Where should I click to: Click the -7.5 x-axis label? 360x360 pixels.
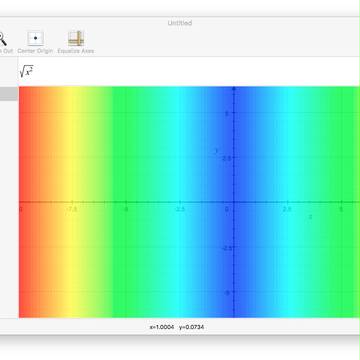pos(72,209)
